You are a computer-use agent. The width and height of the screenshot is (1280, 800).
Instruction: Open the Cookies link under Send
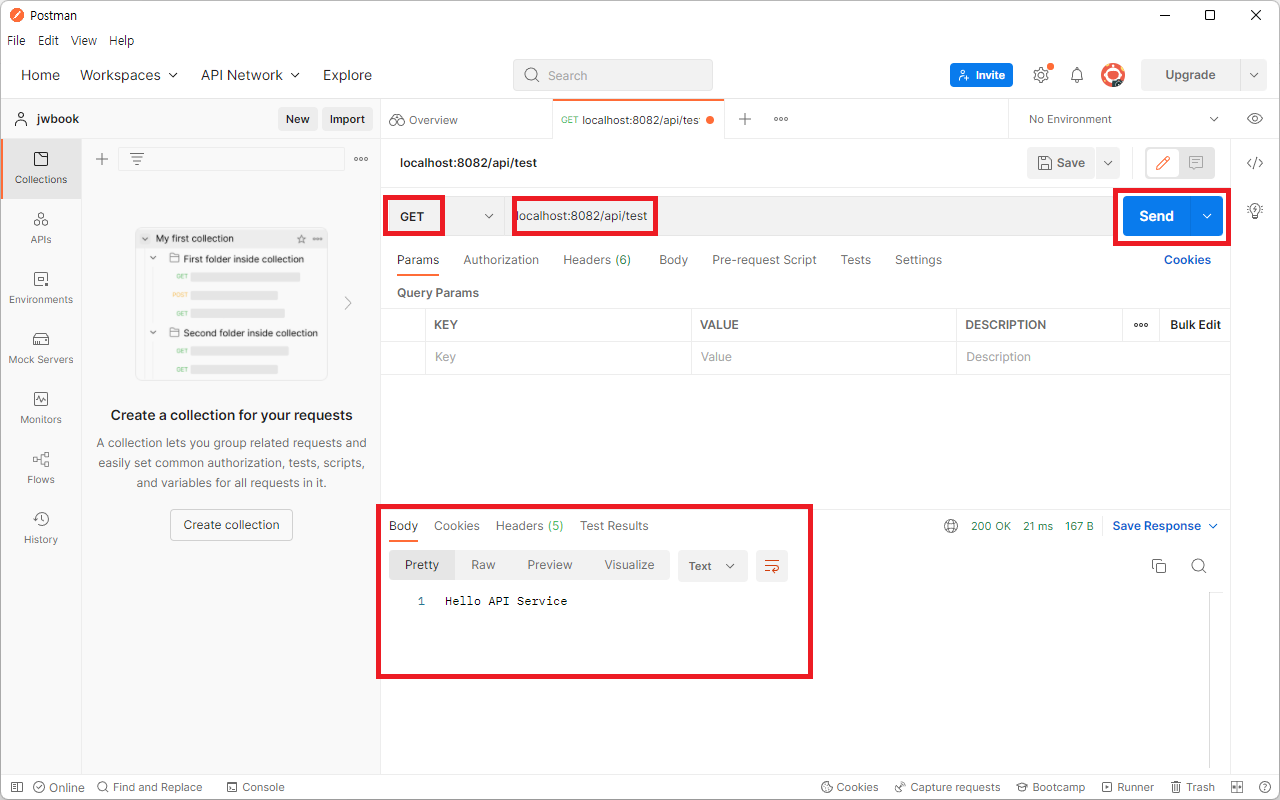click(1187, 260)
